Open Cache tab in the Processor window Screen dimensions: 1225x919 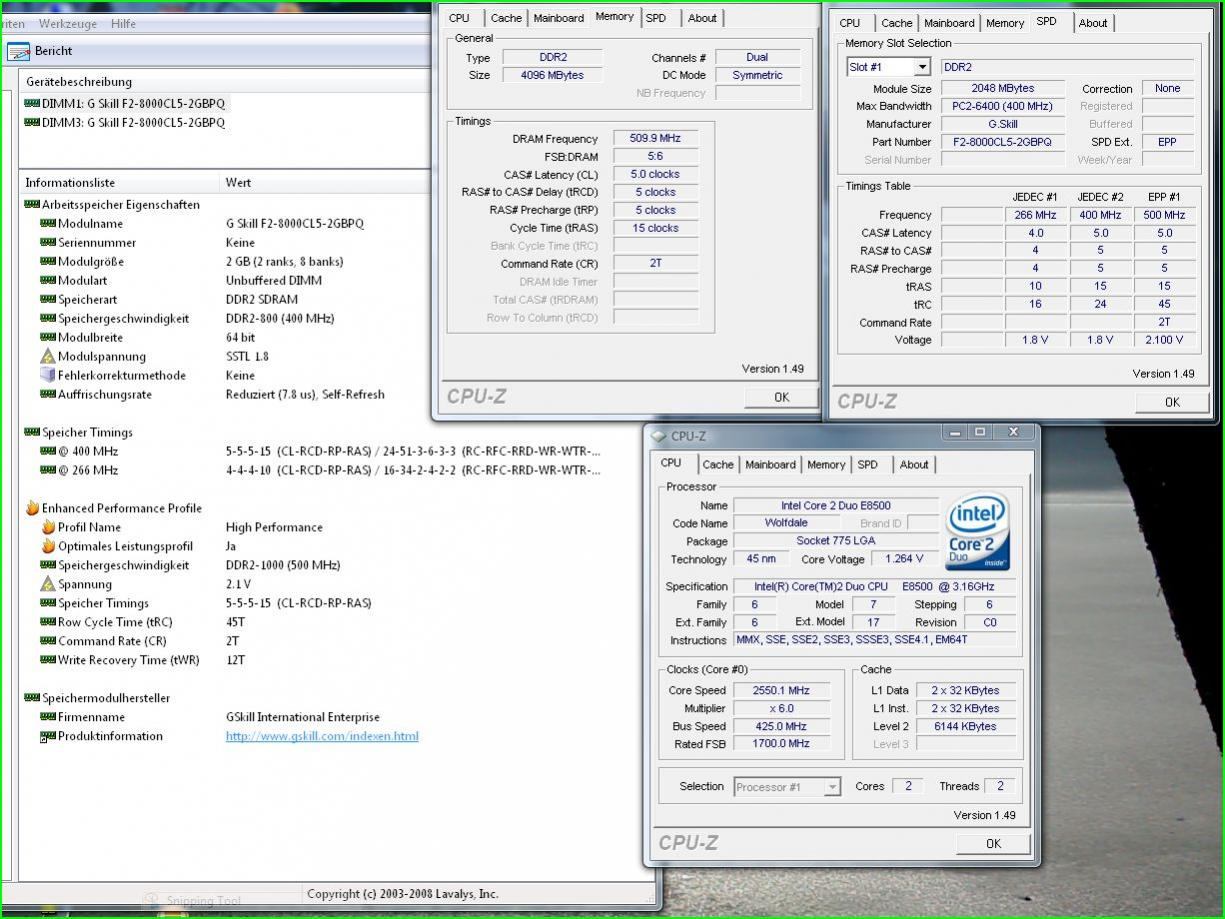coord(718,465)
